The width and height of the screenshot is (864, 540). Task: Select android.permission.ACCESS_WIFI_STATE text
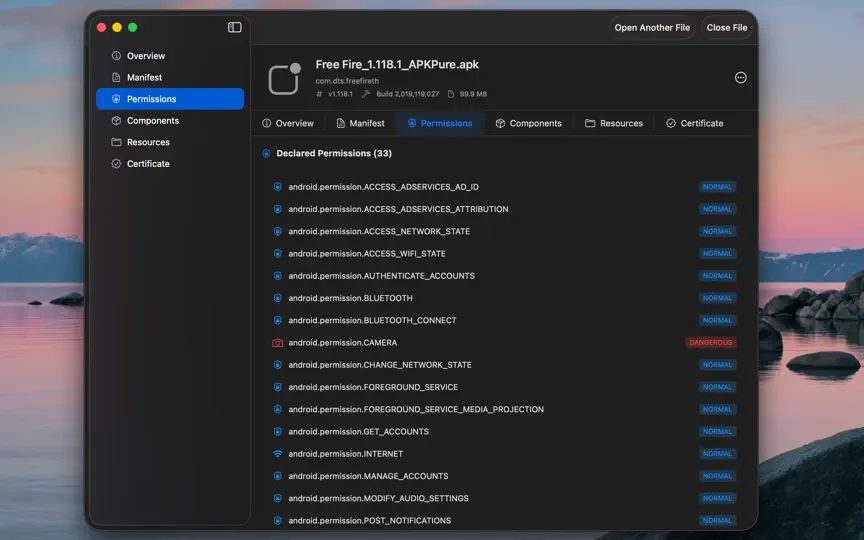point(367,253)
